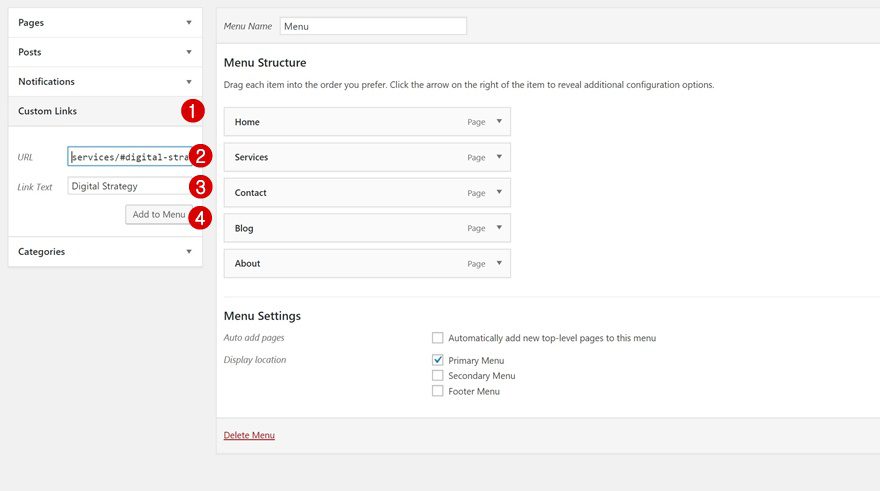Expand Blog menu item options arrow
The width and height of the screenshot is (880, 491).
tap(499, 227)
